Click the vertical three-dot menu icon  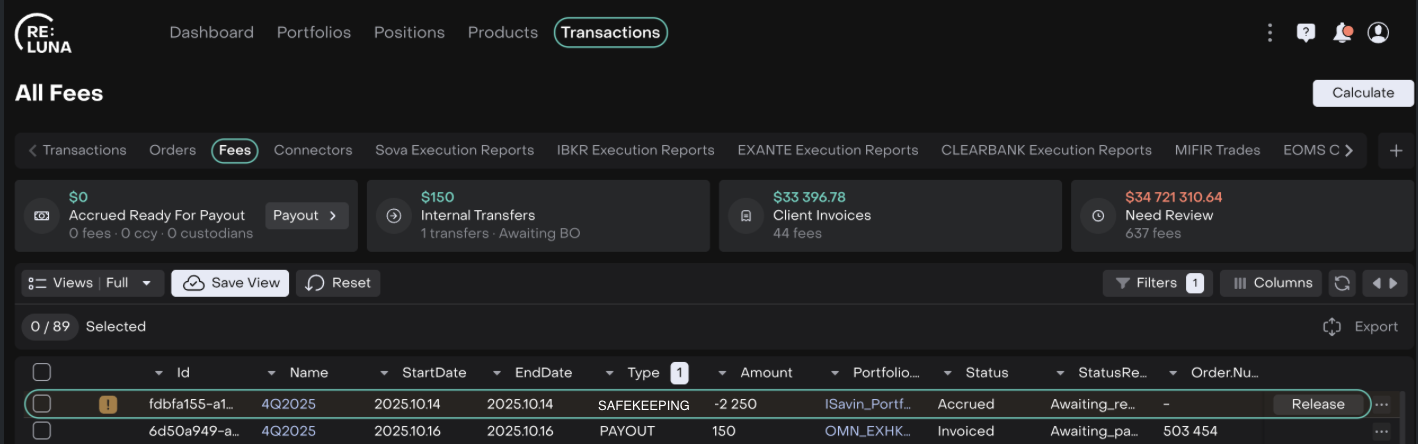point(1270,33)
